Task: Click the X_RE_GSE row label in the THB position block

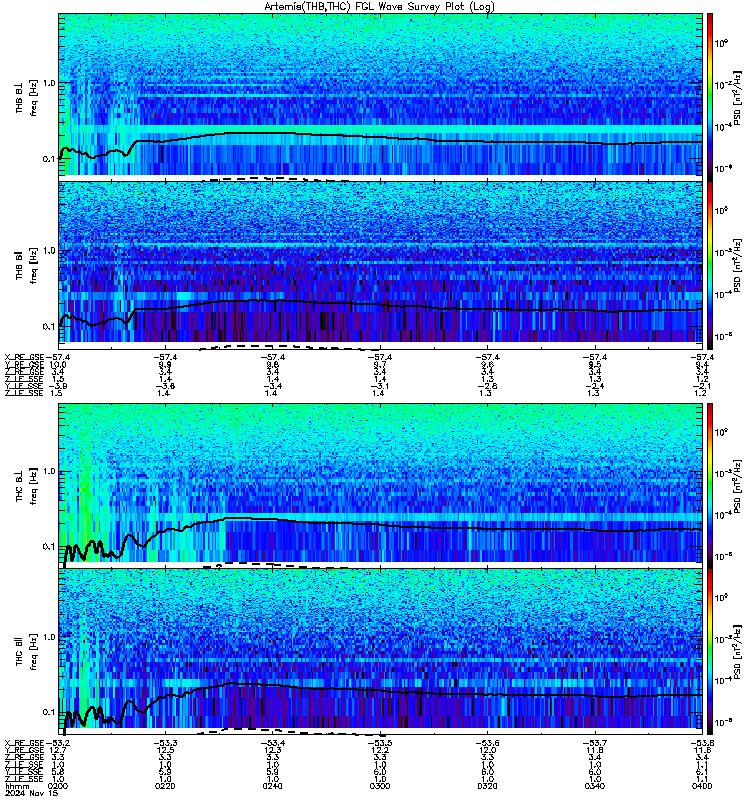Action: 24,357
